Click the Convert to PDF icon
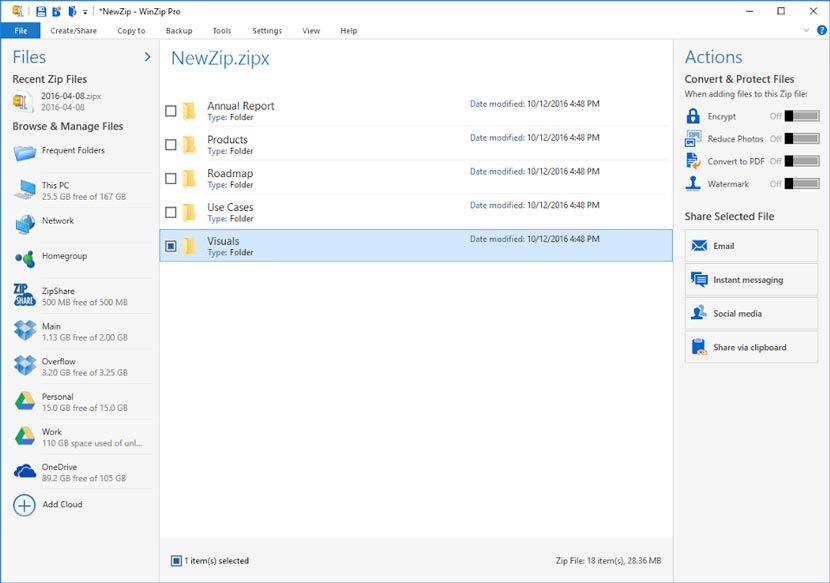This screenshot has width=830, height=583. 695,161
